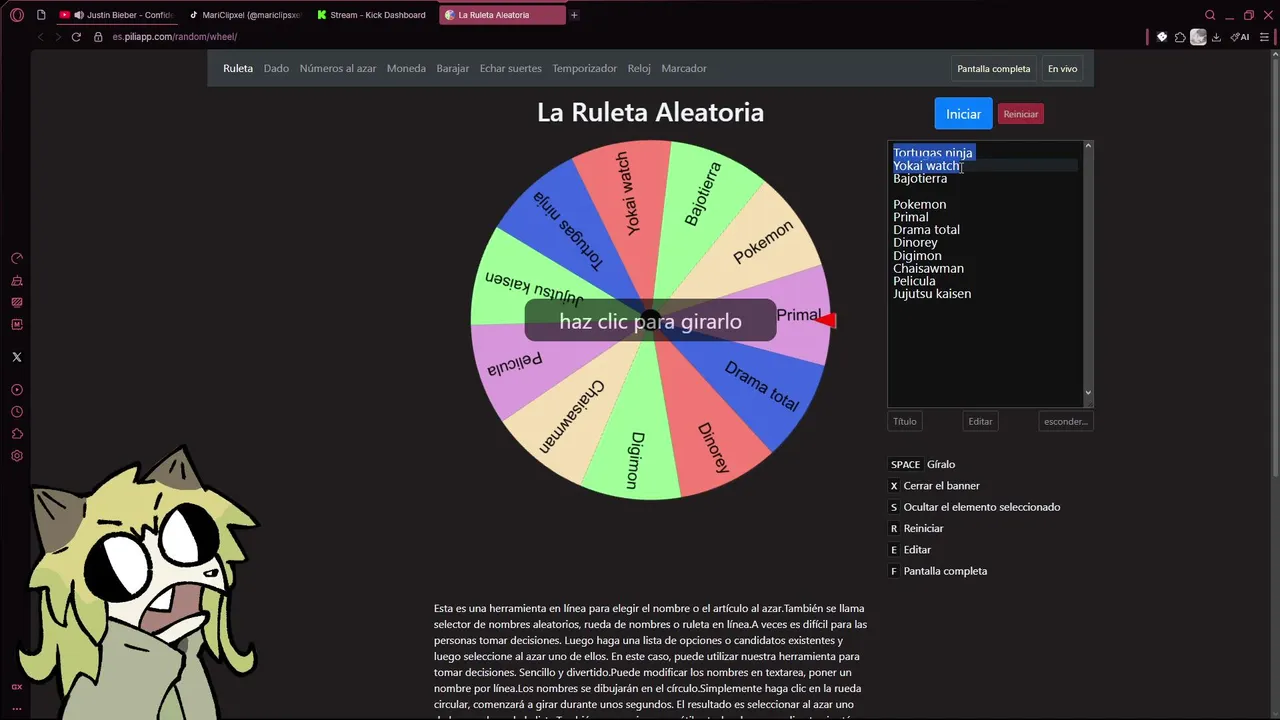Open X (Twitter) in the sidebar
Screen dimensions: 1280x720
click(17, 357)
